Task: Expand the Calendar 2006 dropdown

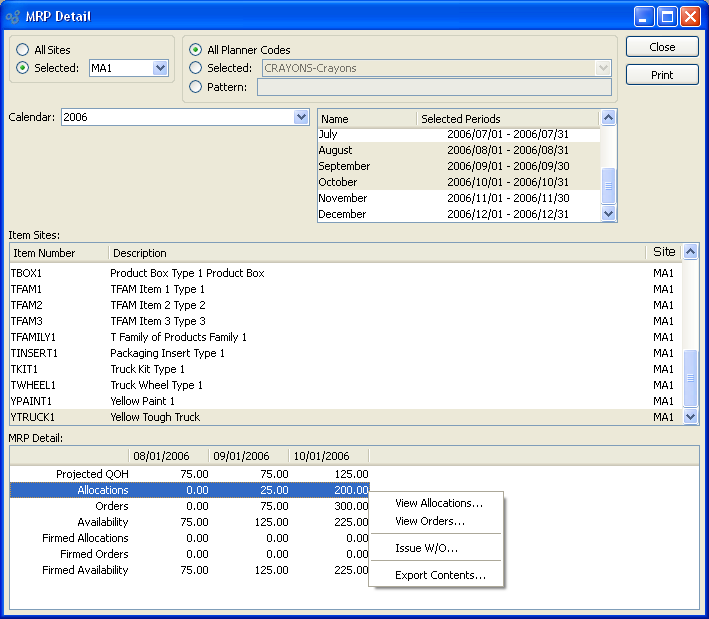Action: (301, 117)
